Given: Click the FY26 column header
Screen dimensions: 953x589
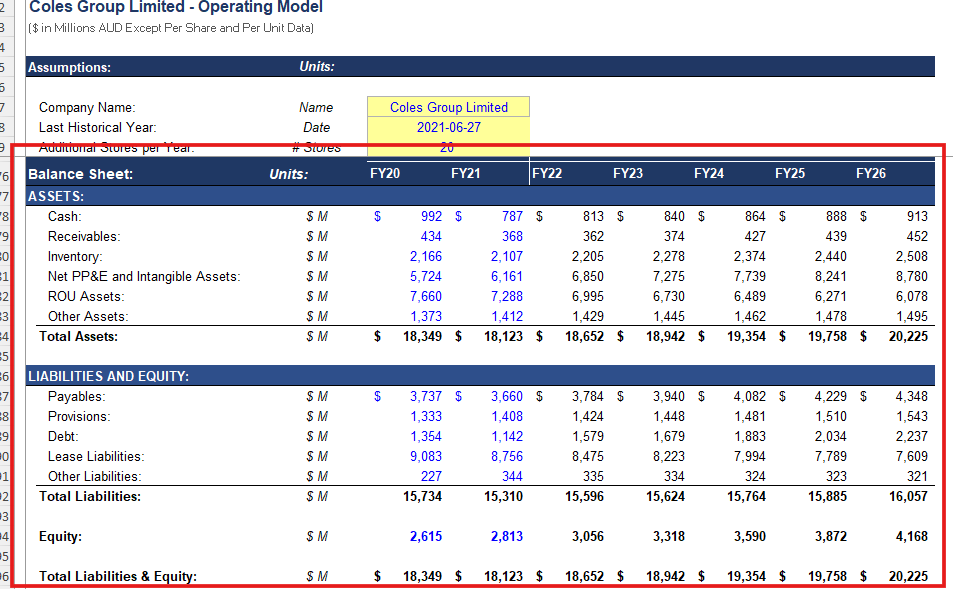Looking at the screenshot, I should (x=871, y=174).
